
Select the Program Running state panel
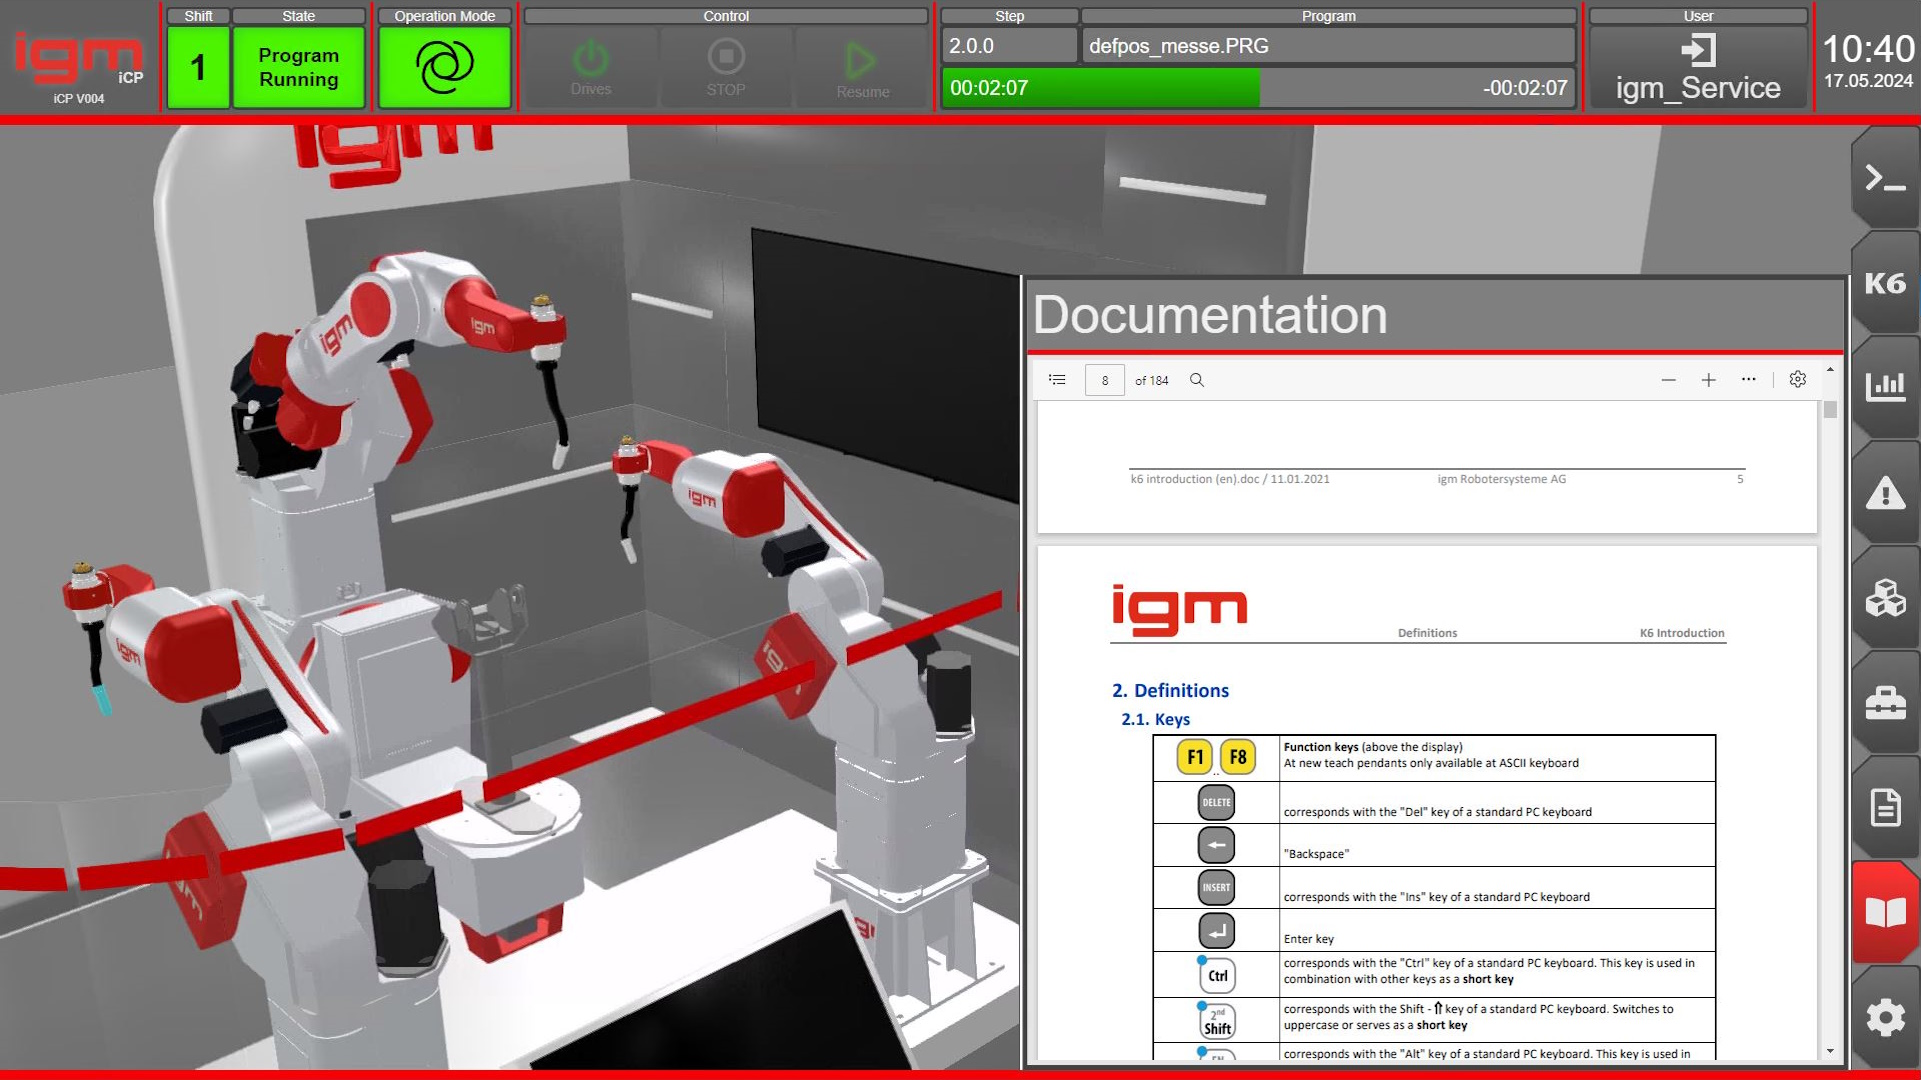point(298,66)
